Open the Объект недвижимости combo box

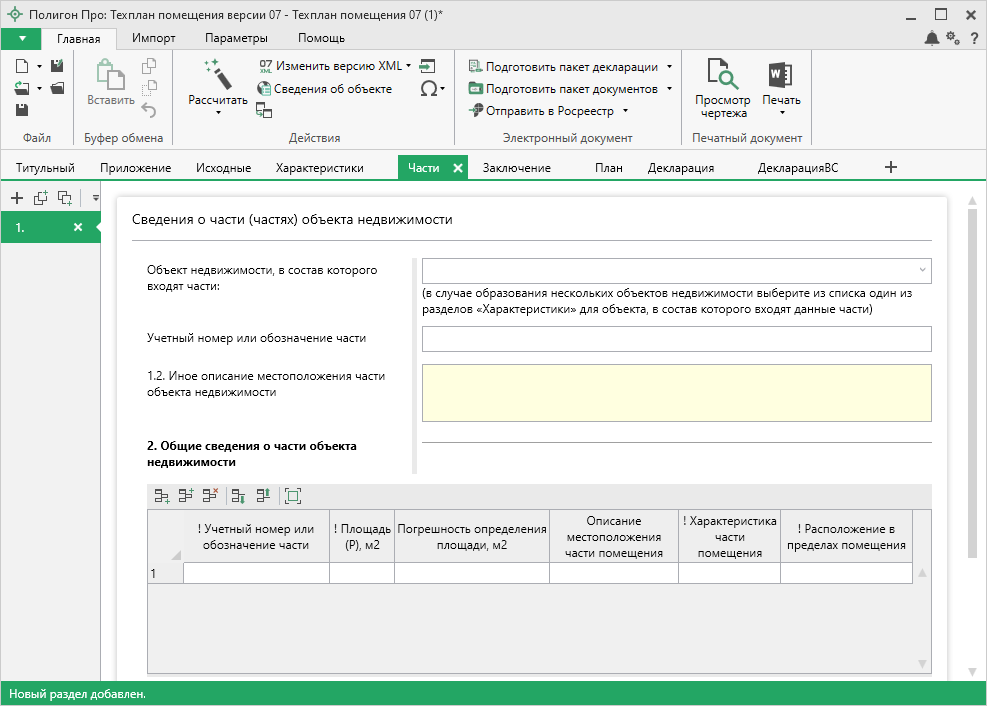pyautogui.click(x=920, y=271)
